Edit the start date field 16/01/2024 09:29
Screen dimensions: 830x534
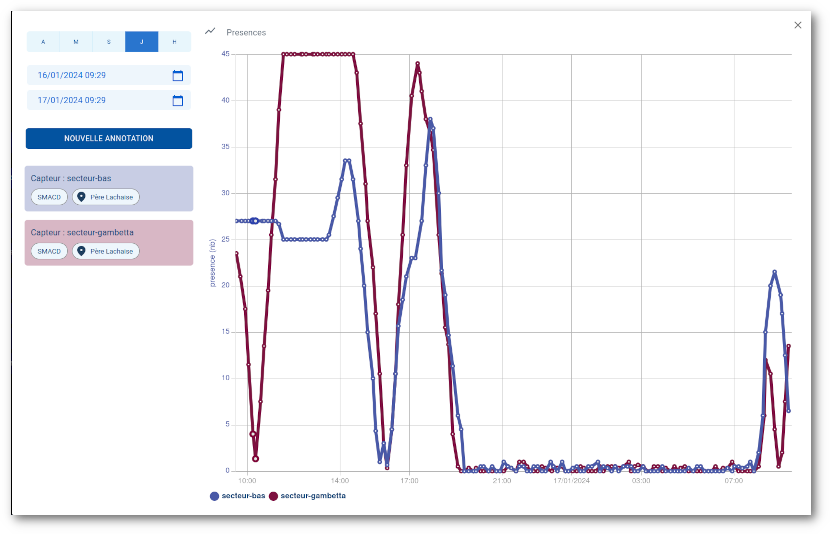pyautogui.click(x=98, y=75)
